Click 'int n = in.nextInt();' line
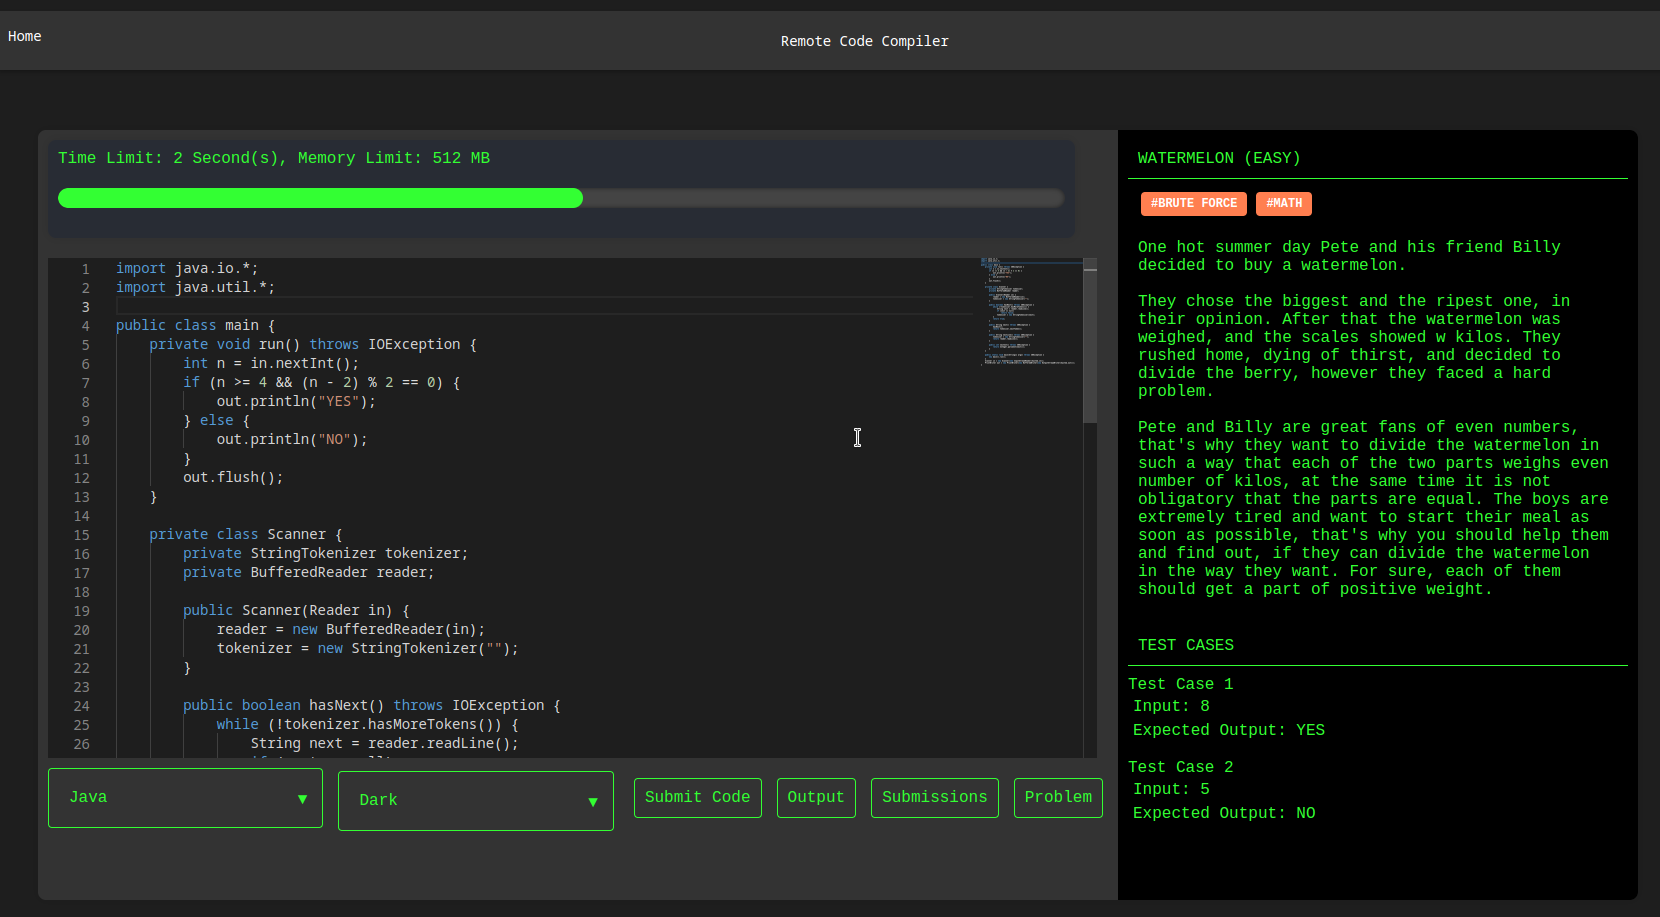 pyautogui.click(x=271, y=364)
